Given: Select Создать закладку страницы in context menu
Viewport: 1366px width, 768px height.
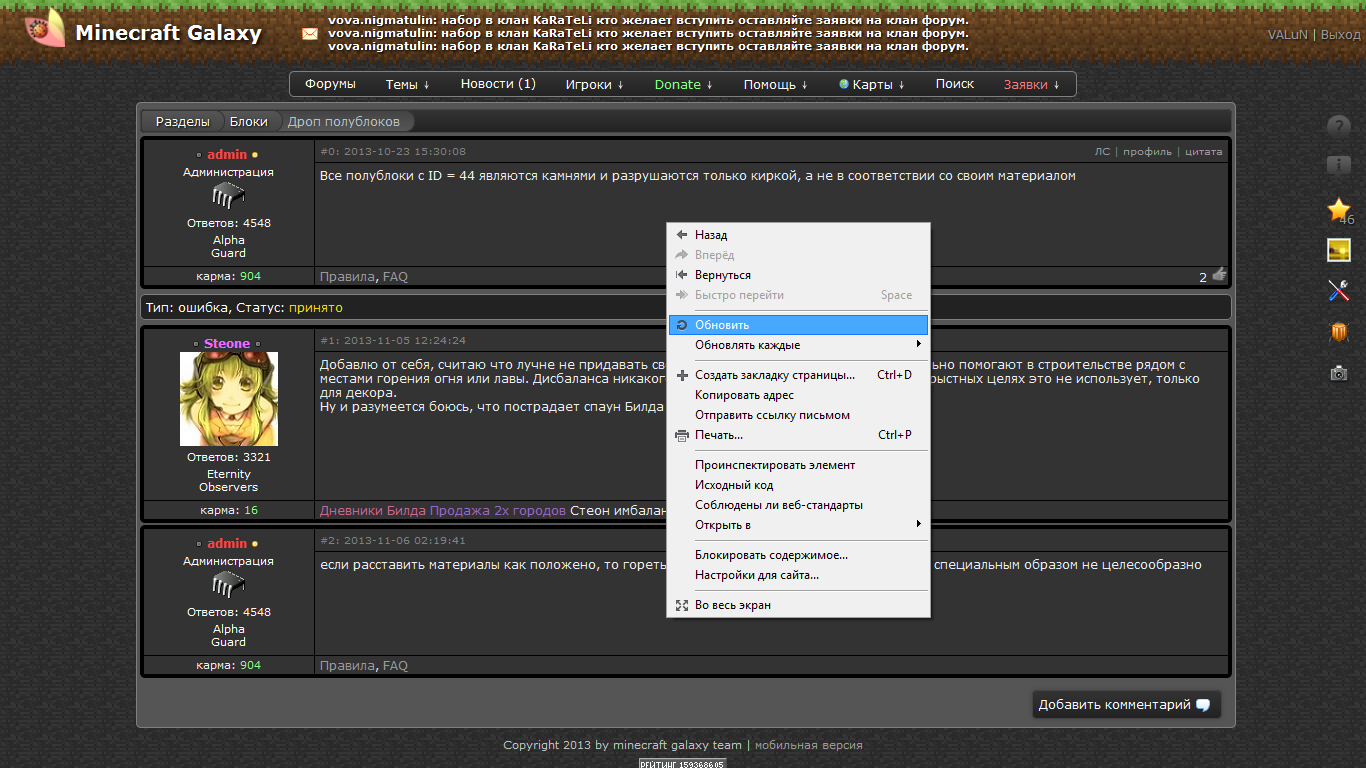Looking at the screenshot, I should 798,375.
